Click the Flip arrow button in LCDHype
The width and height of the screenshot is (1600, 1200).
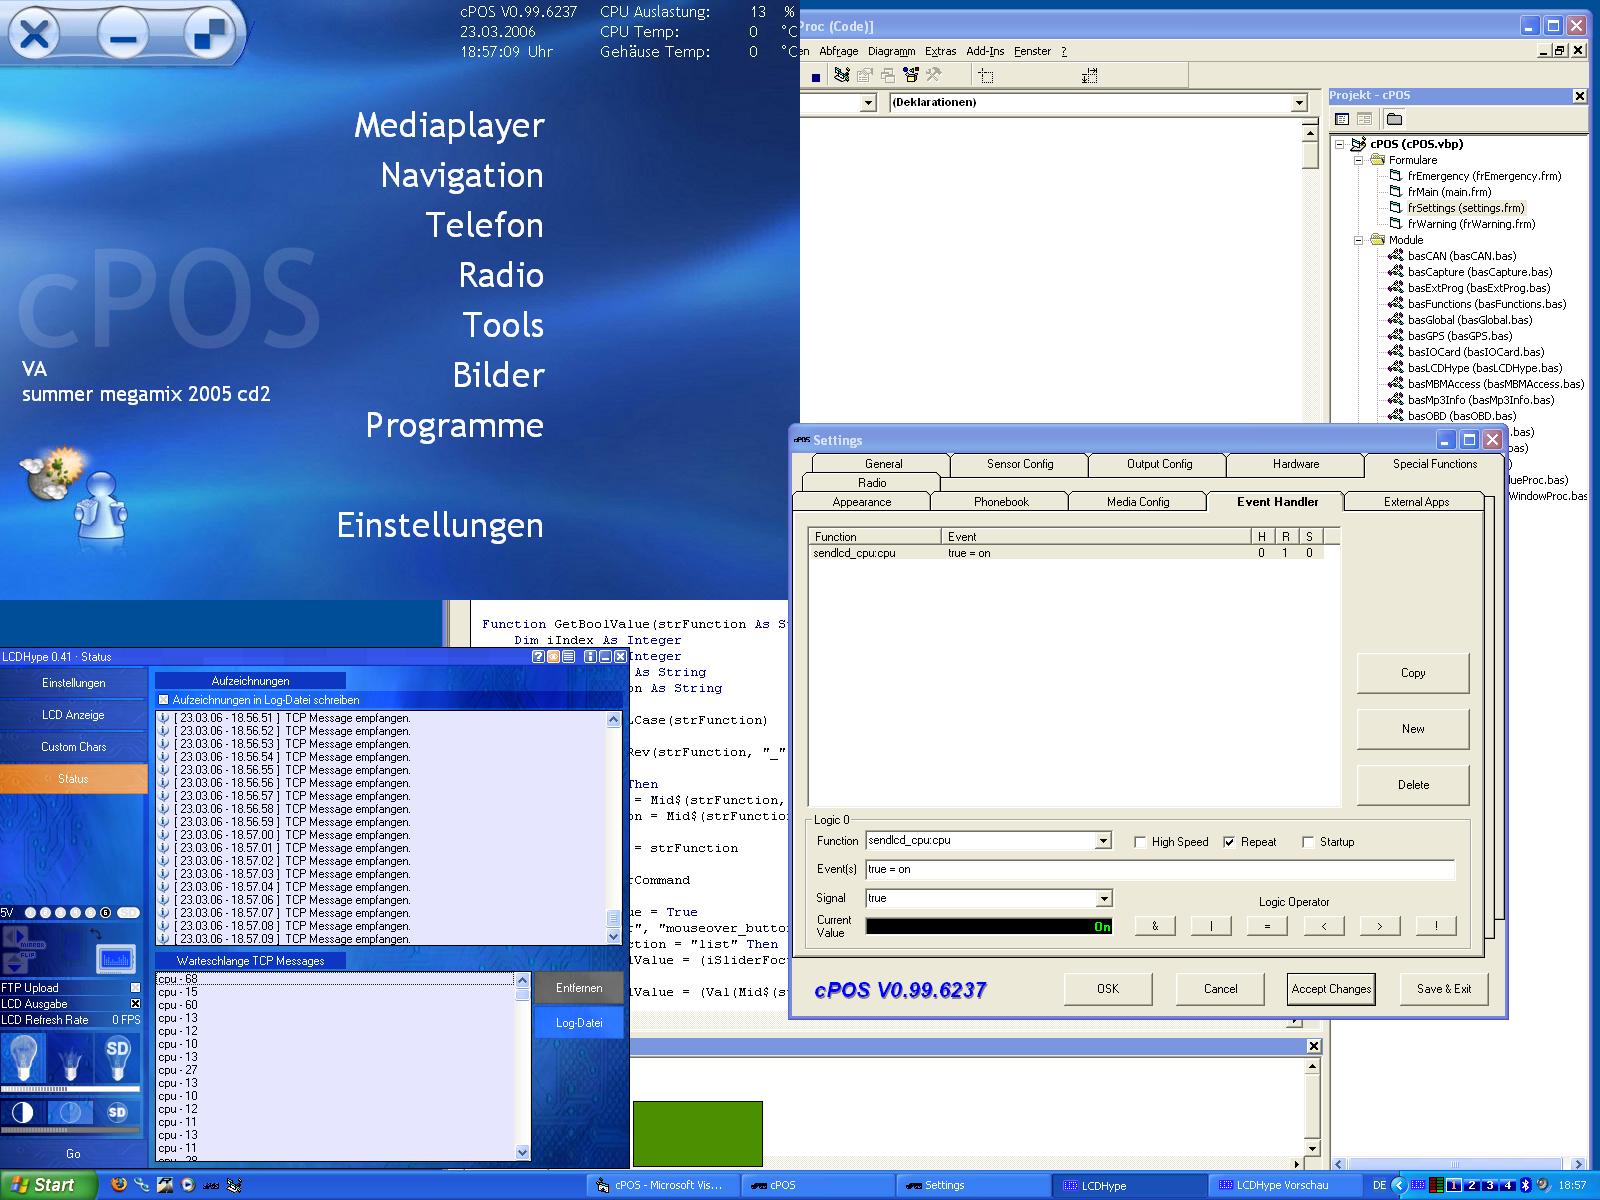[15, 963]
